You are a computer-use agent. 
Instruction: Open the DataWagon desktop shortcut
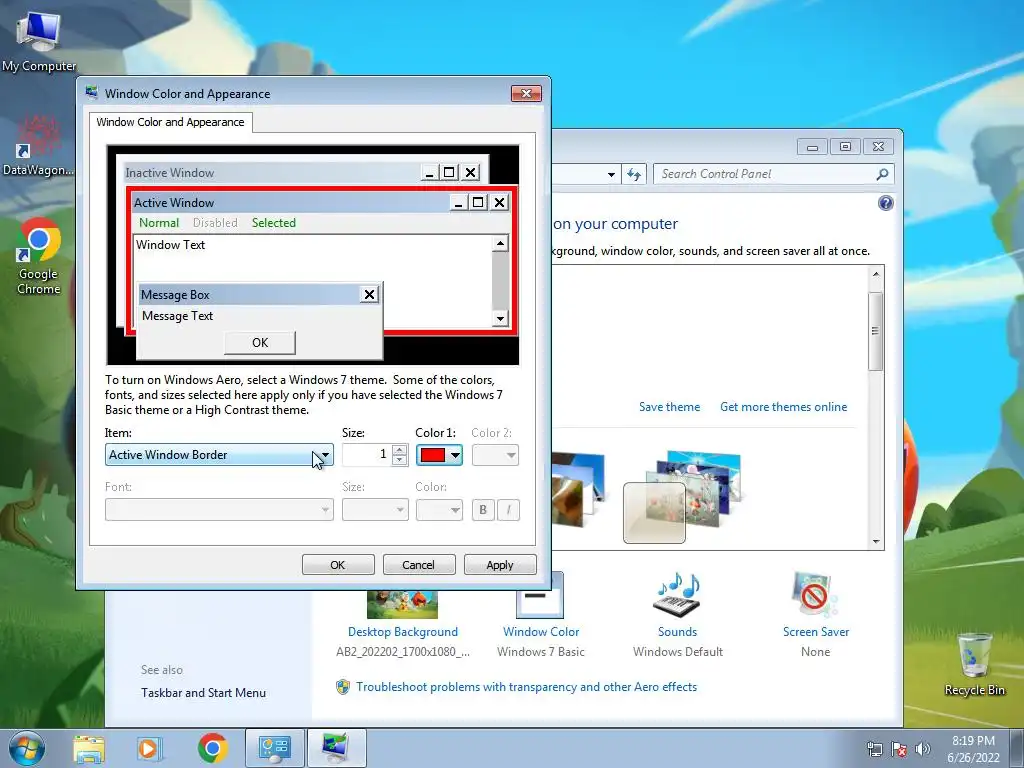(38, 145)
